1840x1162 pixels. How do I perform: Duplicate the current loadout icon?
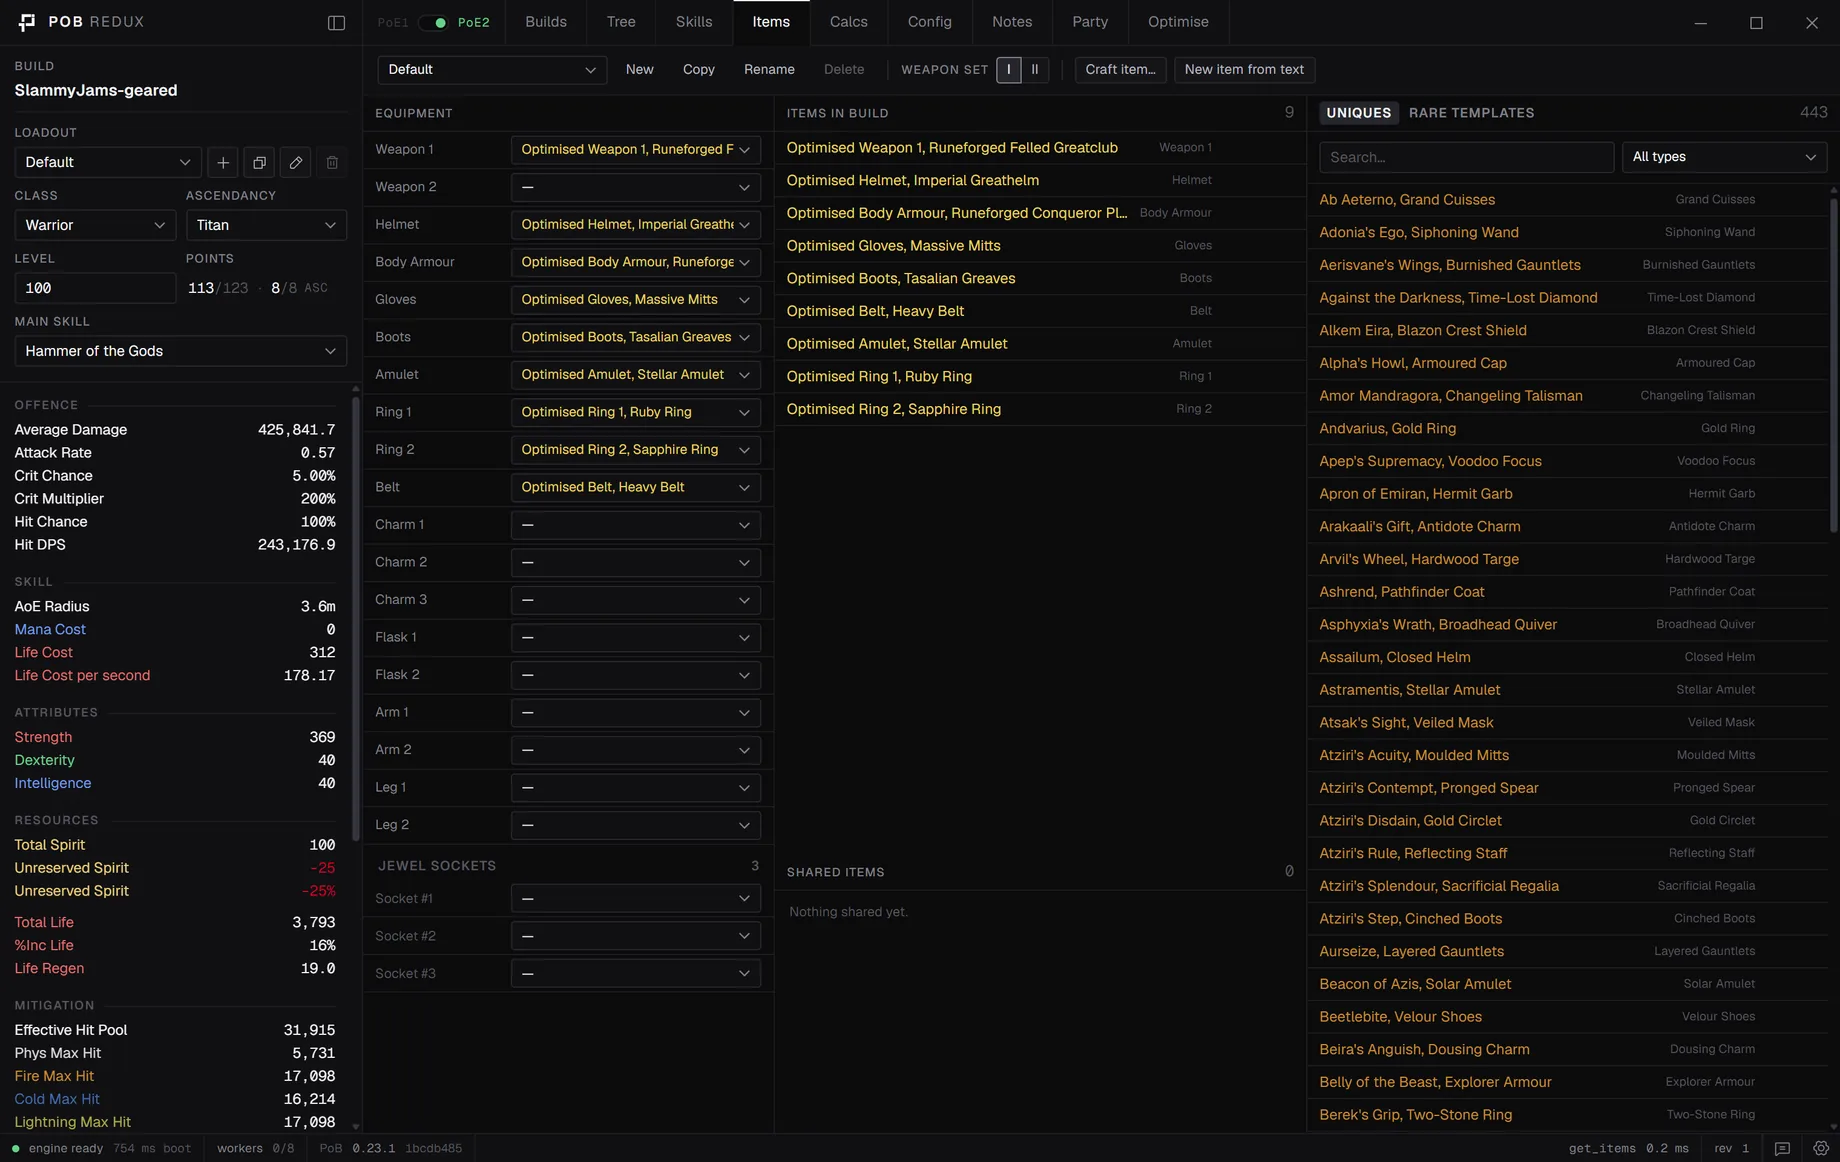(x=259, y=162)
